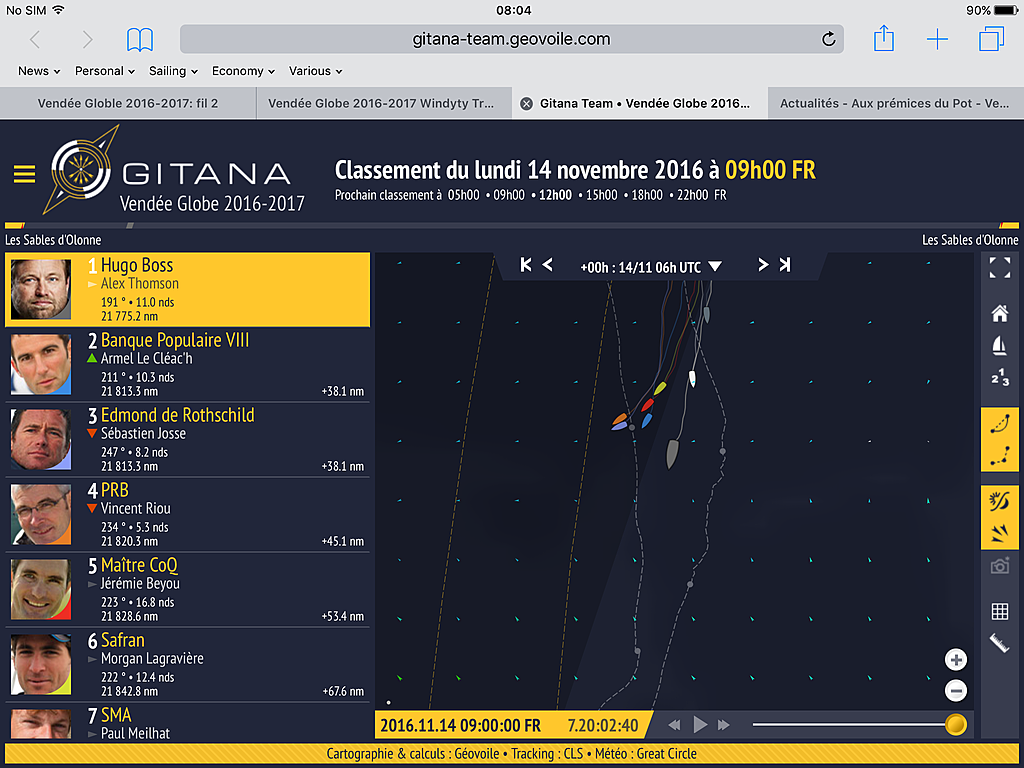Toggle the boat route tracks display
The height and width of the screenshot is (768, 1024).
coord(999,424)
